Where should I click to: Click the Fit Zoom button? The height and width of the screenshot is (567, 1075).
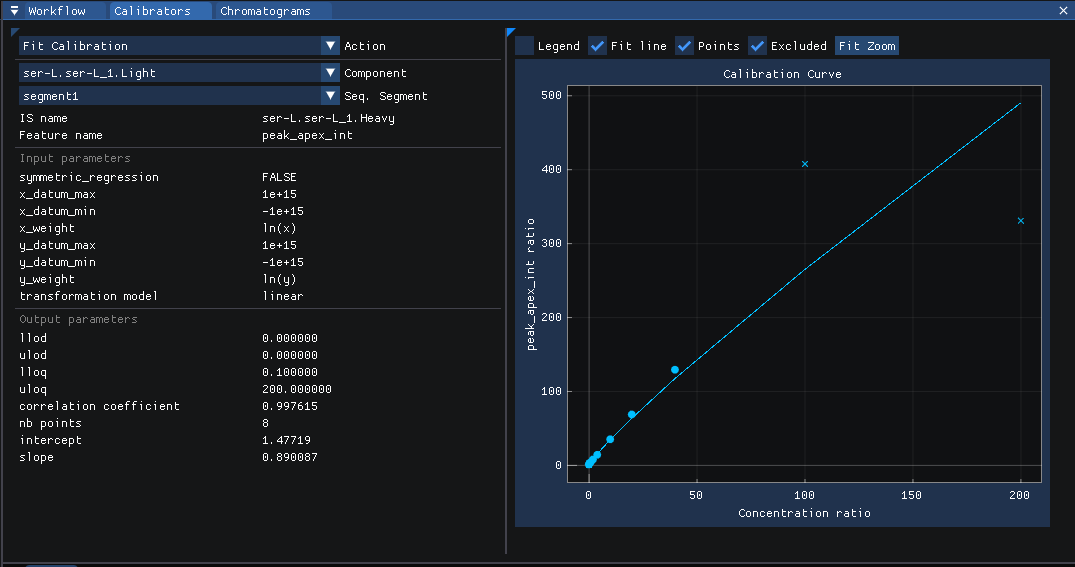pyautogui.click(x=867, y=46)
